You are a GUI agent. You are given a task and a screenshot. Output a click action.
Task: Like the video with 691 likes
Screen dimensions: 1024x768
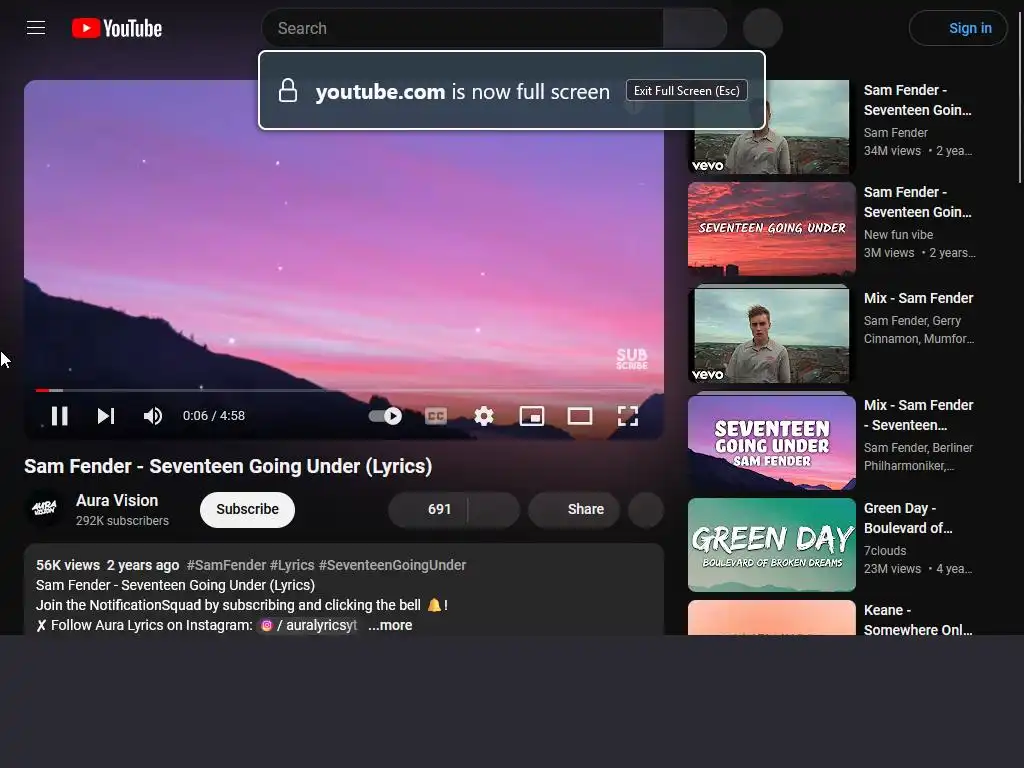(428, 509)
